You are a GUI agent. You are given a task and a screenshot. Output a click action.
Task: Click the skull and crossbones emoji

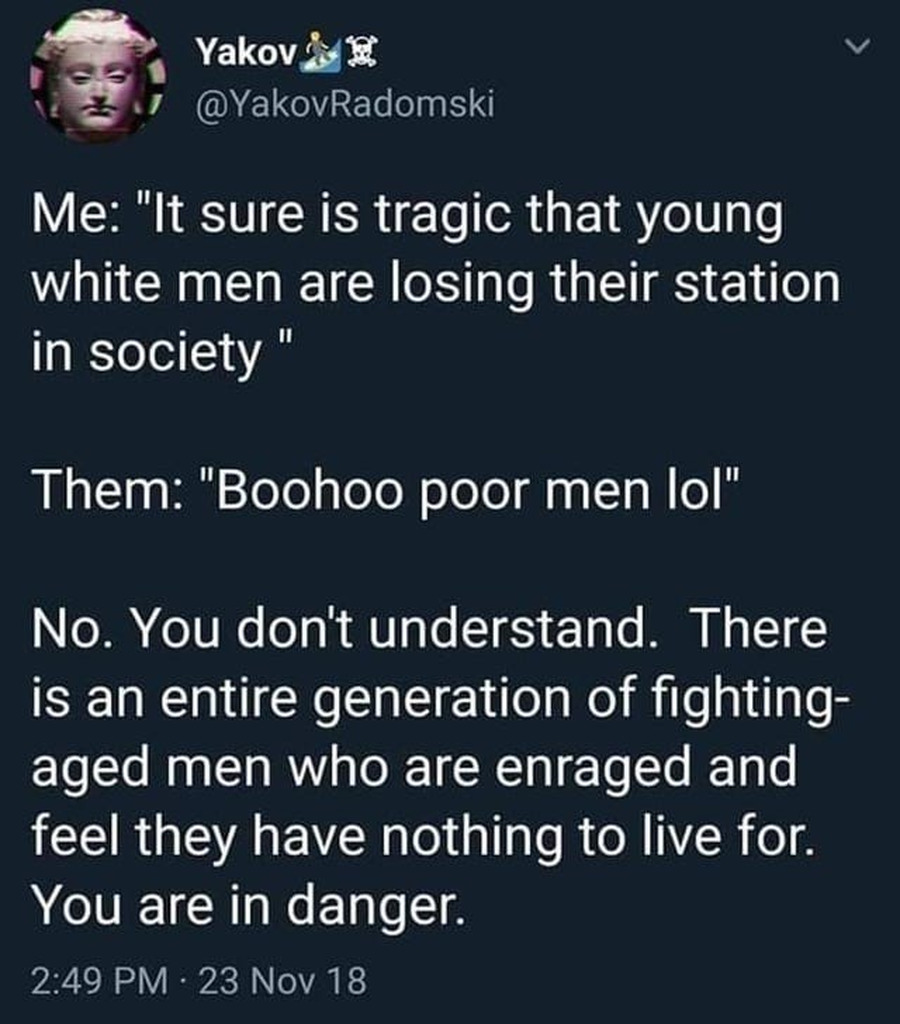(x=360, y=52)
